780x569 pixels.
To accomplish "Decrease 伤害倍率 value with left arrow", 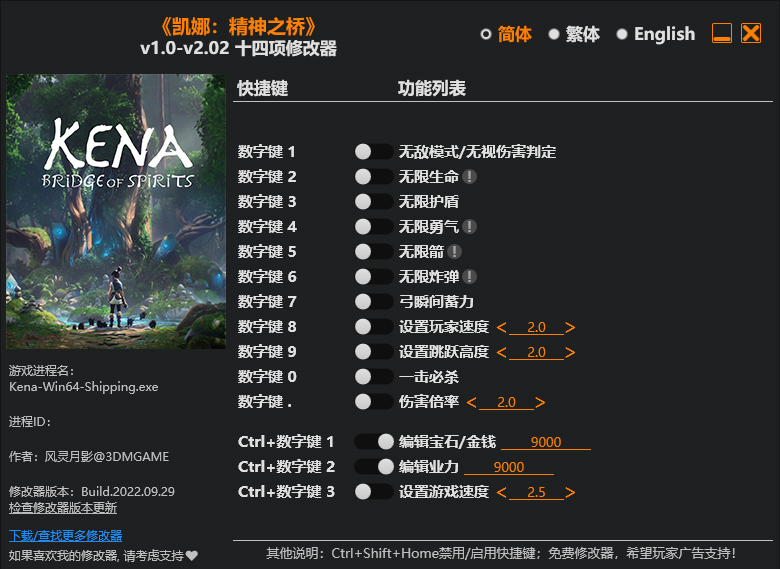I will pyautogui.click(x=472, y=402).
